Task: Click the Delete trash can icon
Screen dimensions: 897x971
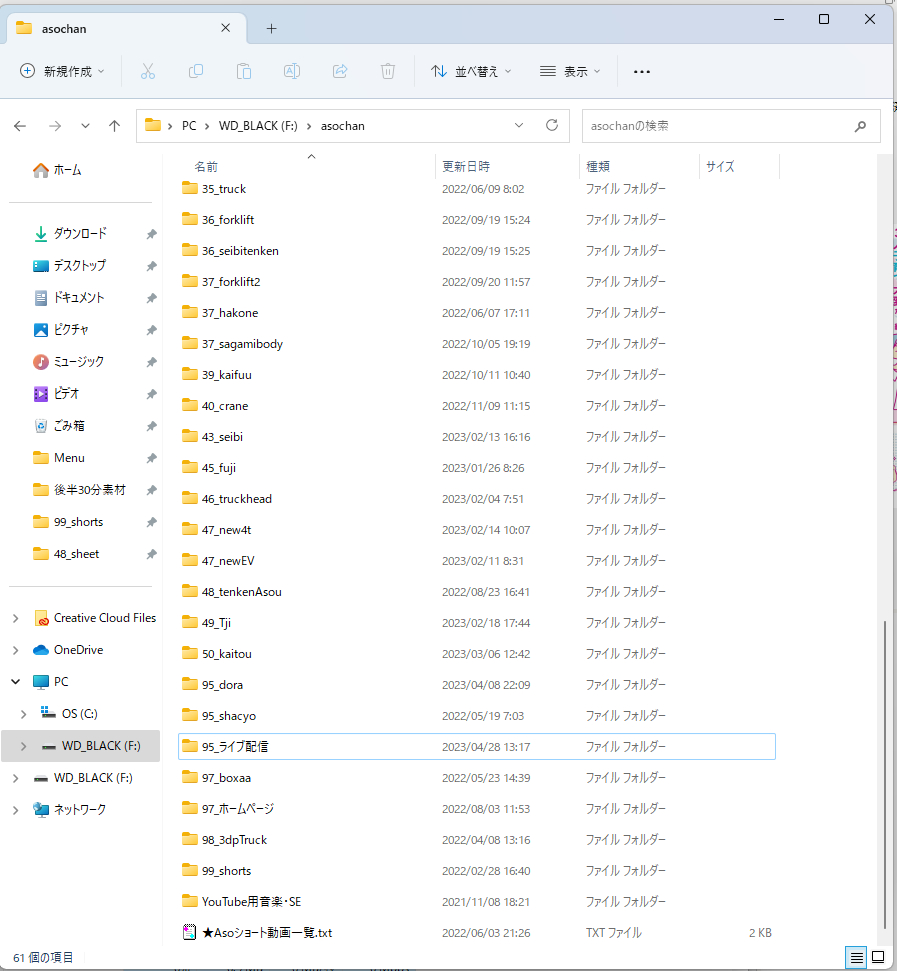Action: 388,71
